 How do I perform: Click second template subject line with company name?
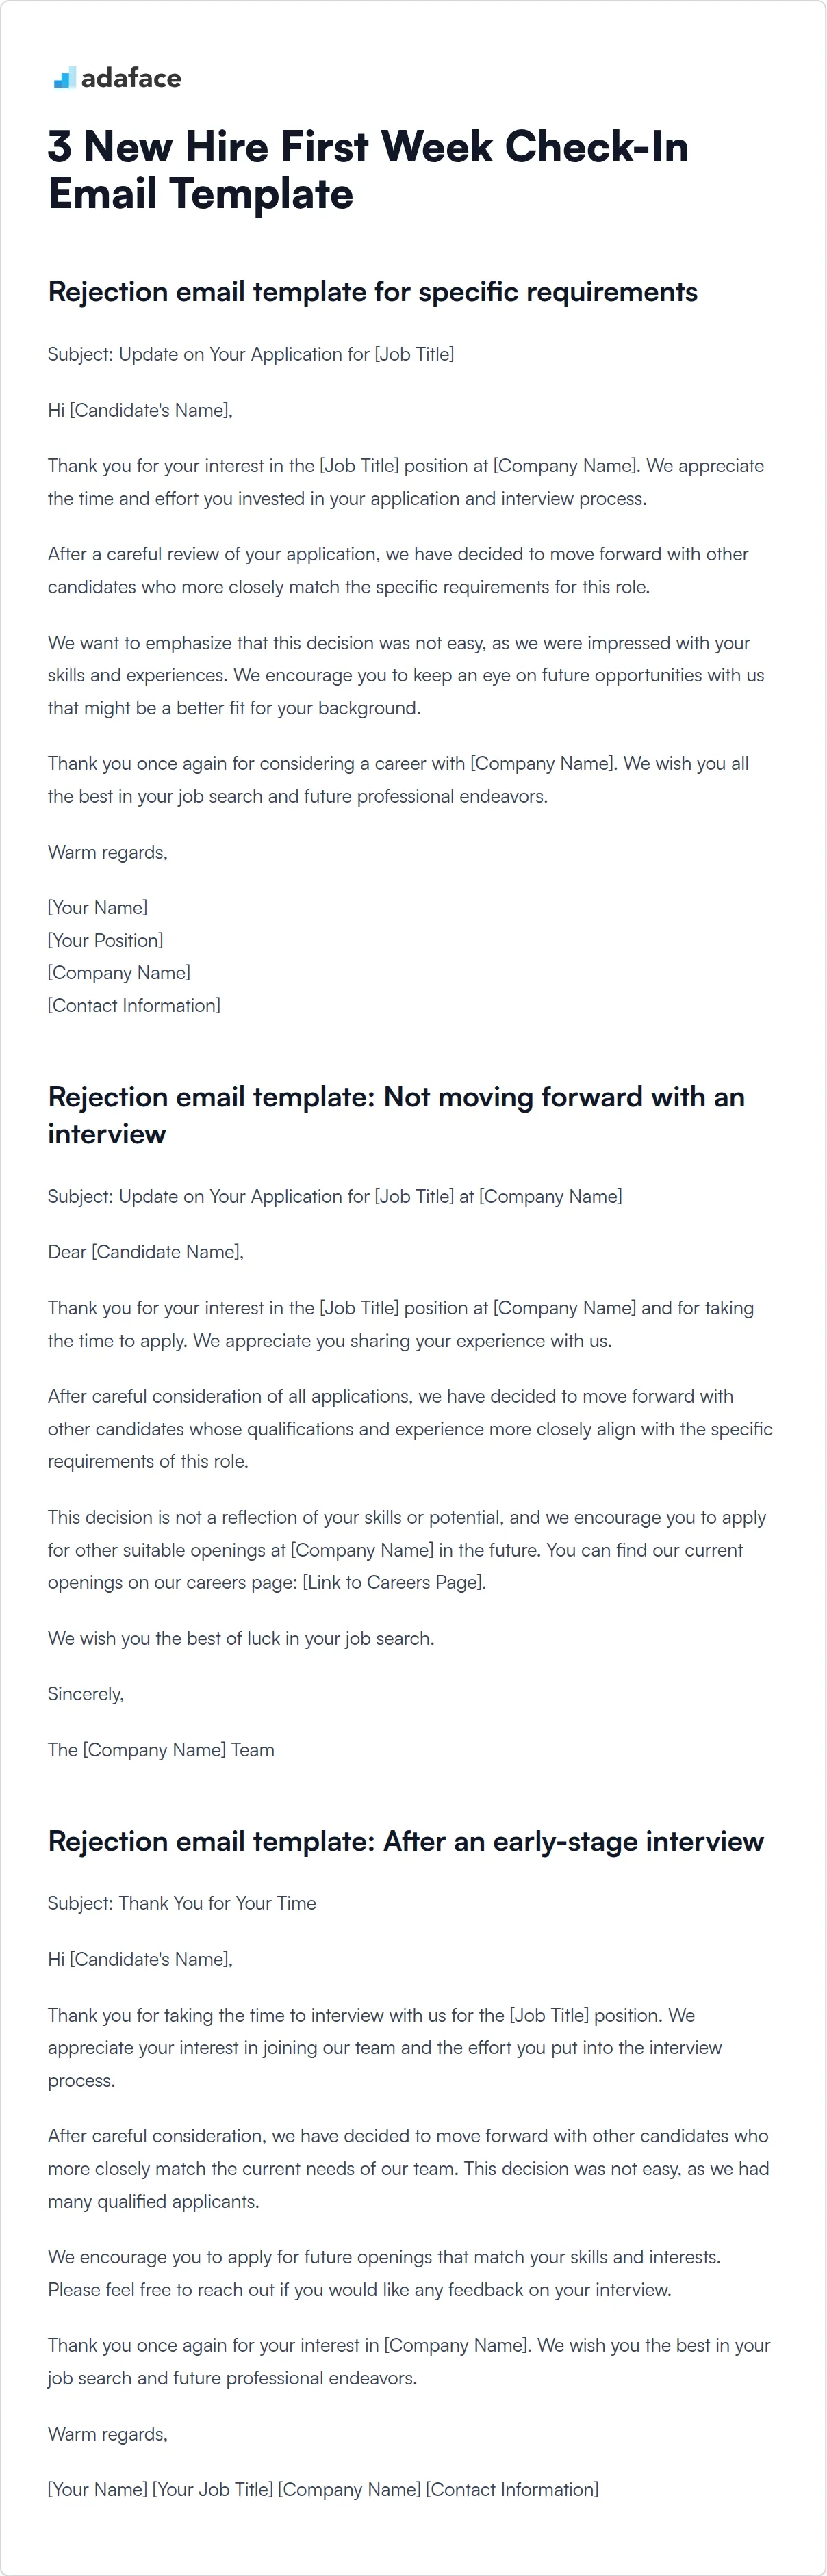tap(335, 1196)
